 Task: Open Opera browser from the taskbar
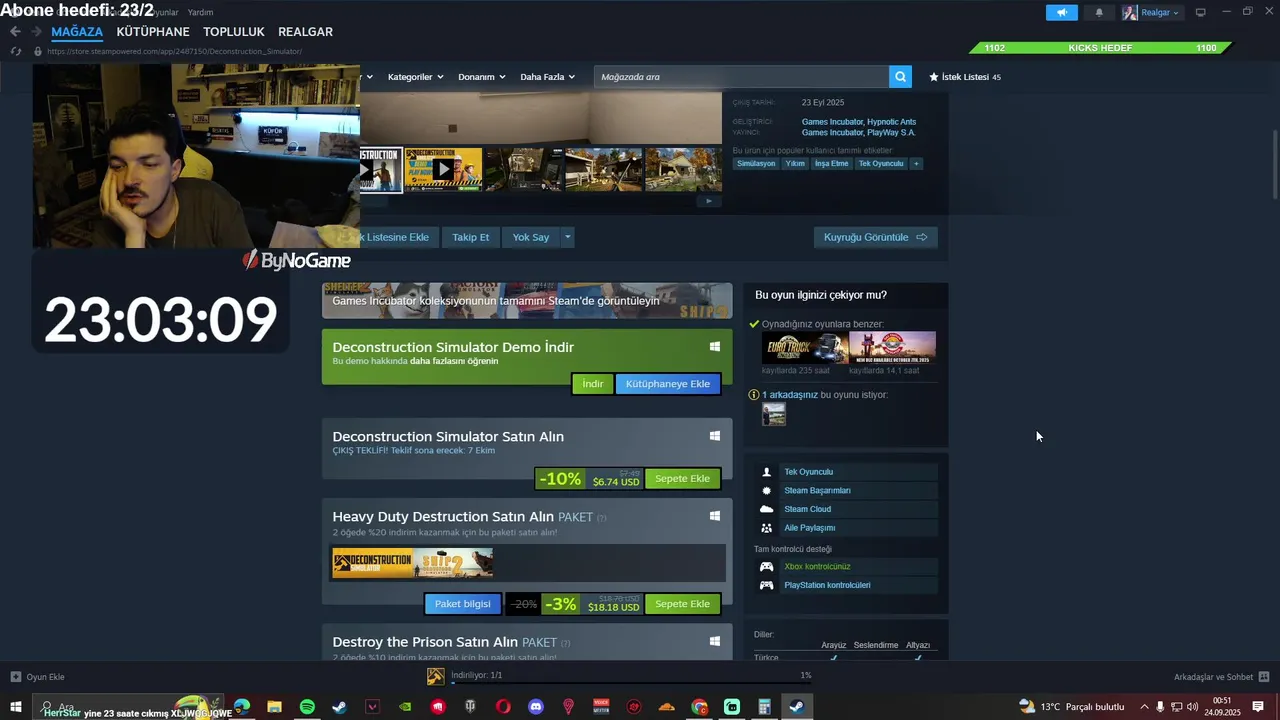tap(503, 707)
